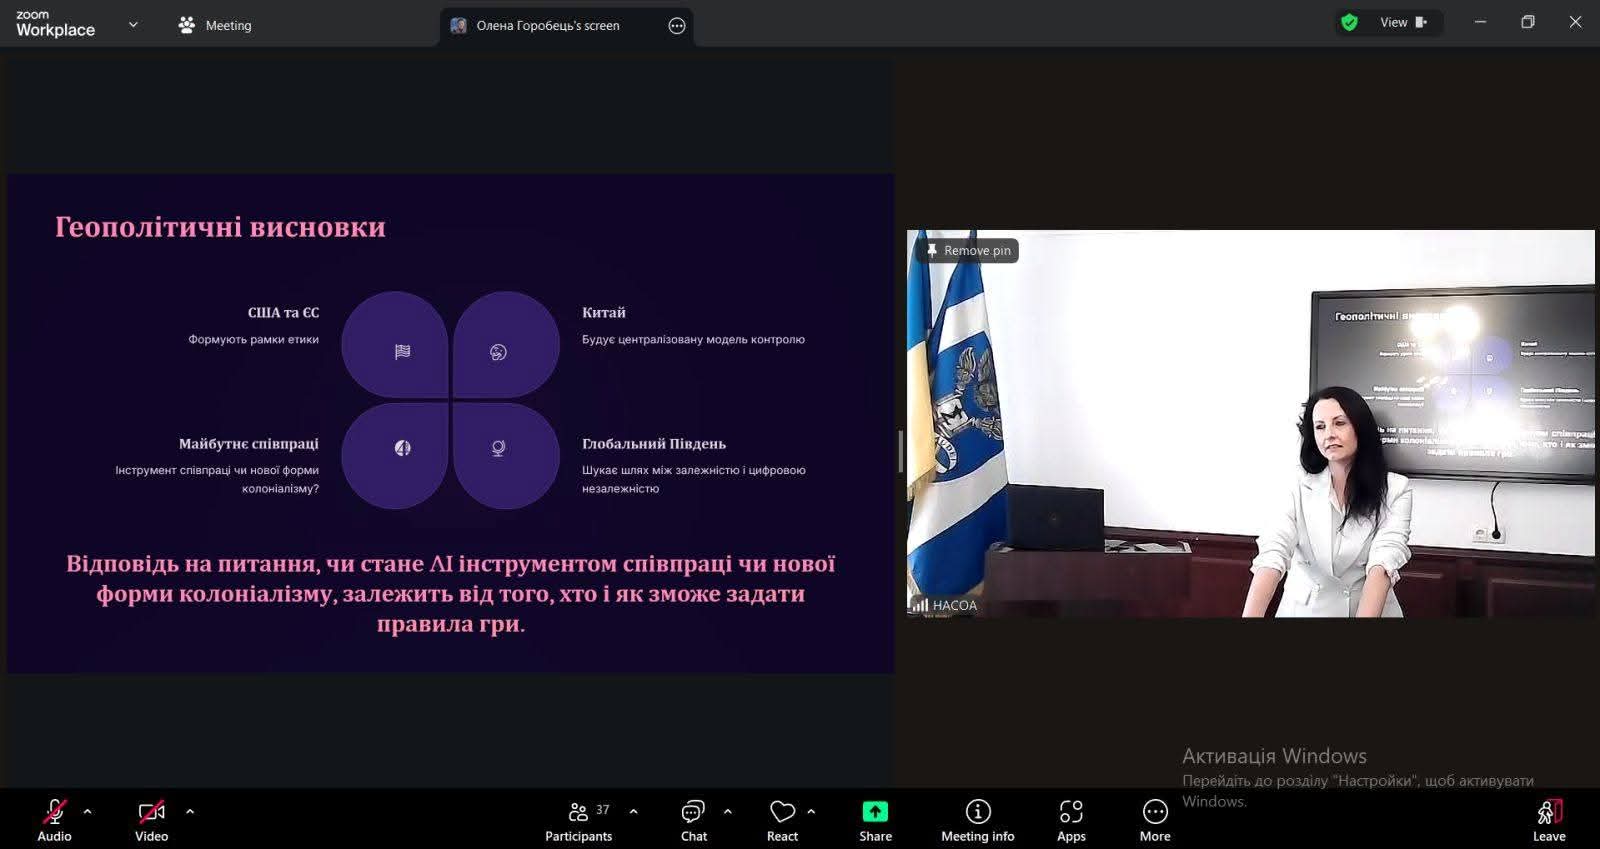Open the View layout menu
Screen dimensions: 1600x849
point(1402,22)
